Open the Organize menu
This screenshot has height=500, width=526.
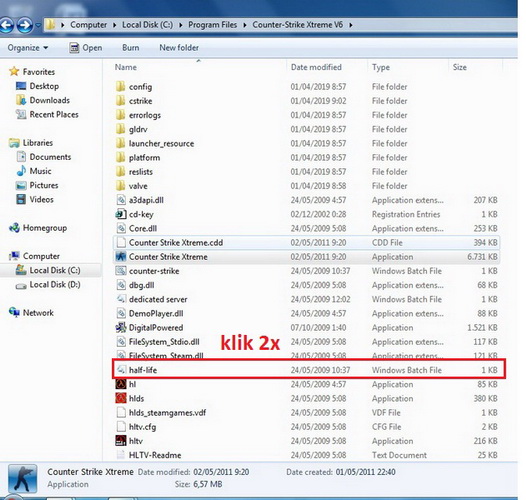click(28, 48)
